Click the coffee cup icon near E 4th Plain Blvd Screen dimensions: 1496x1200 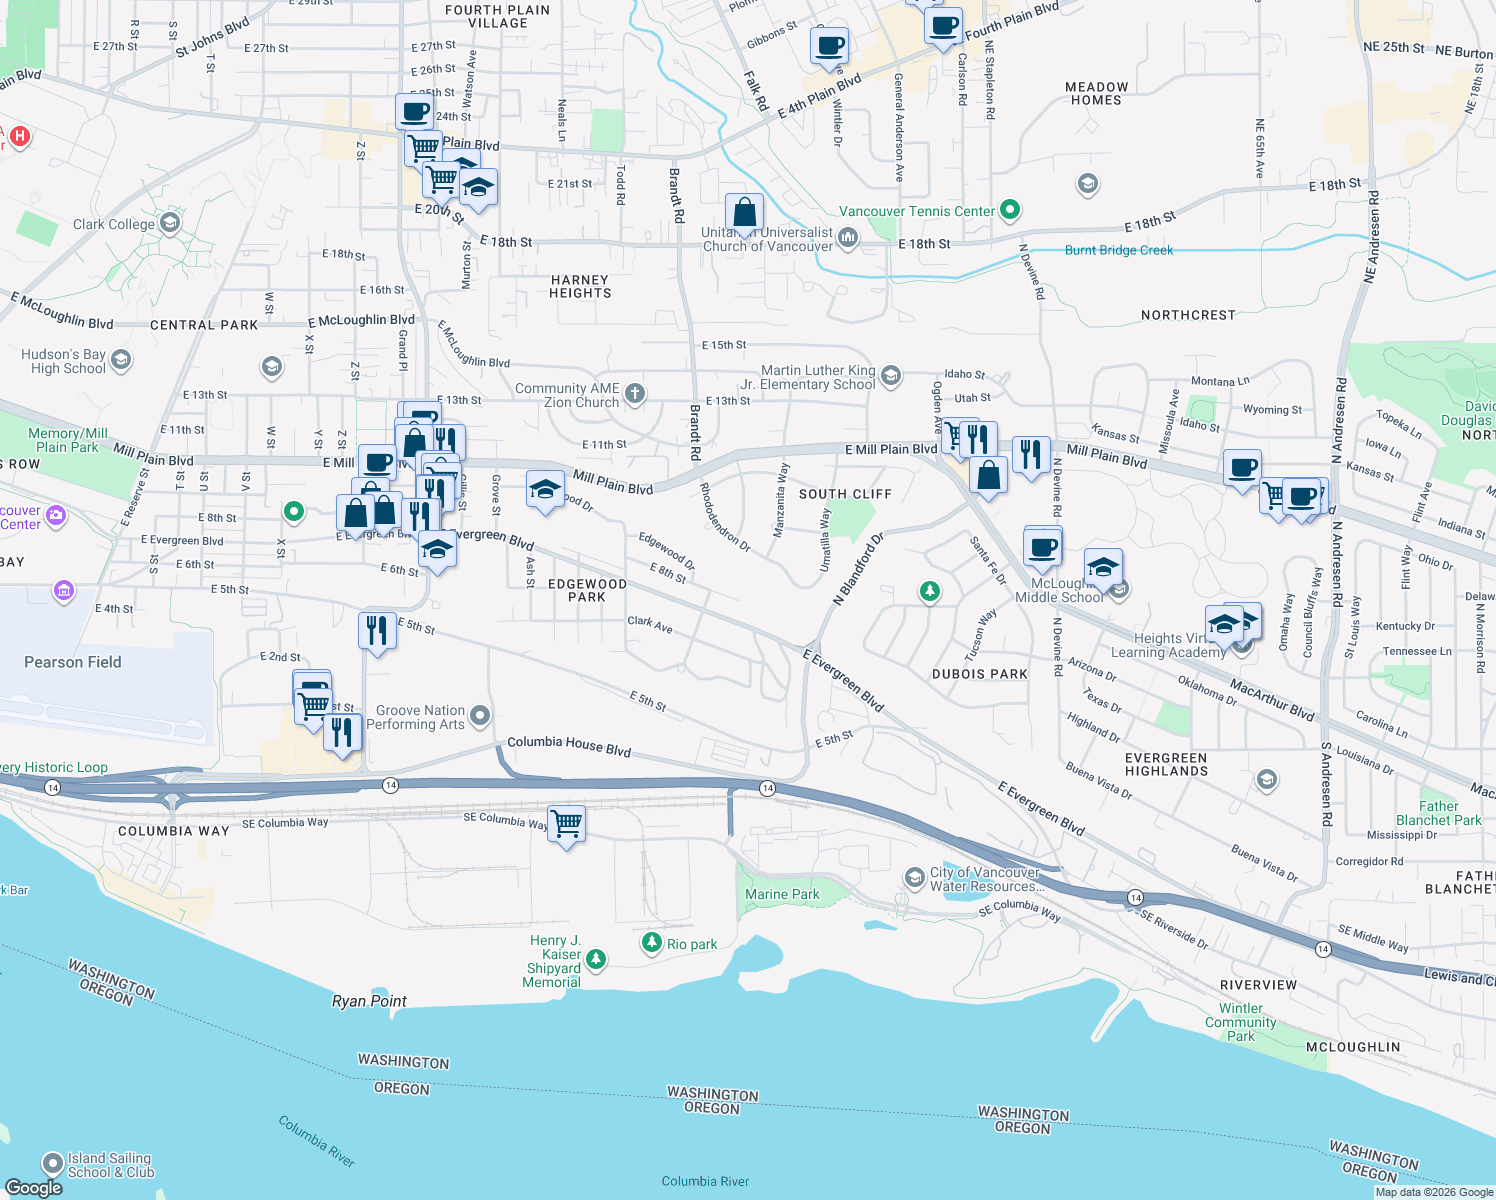[830, 44]
